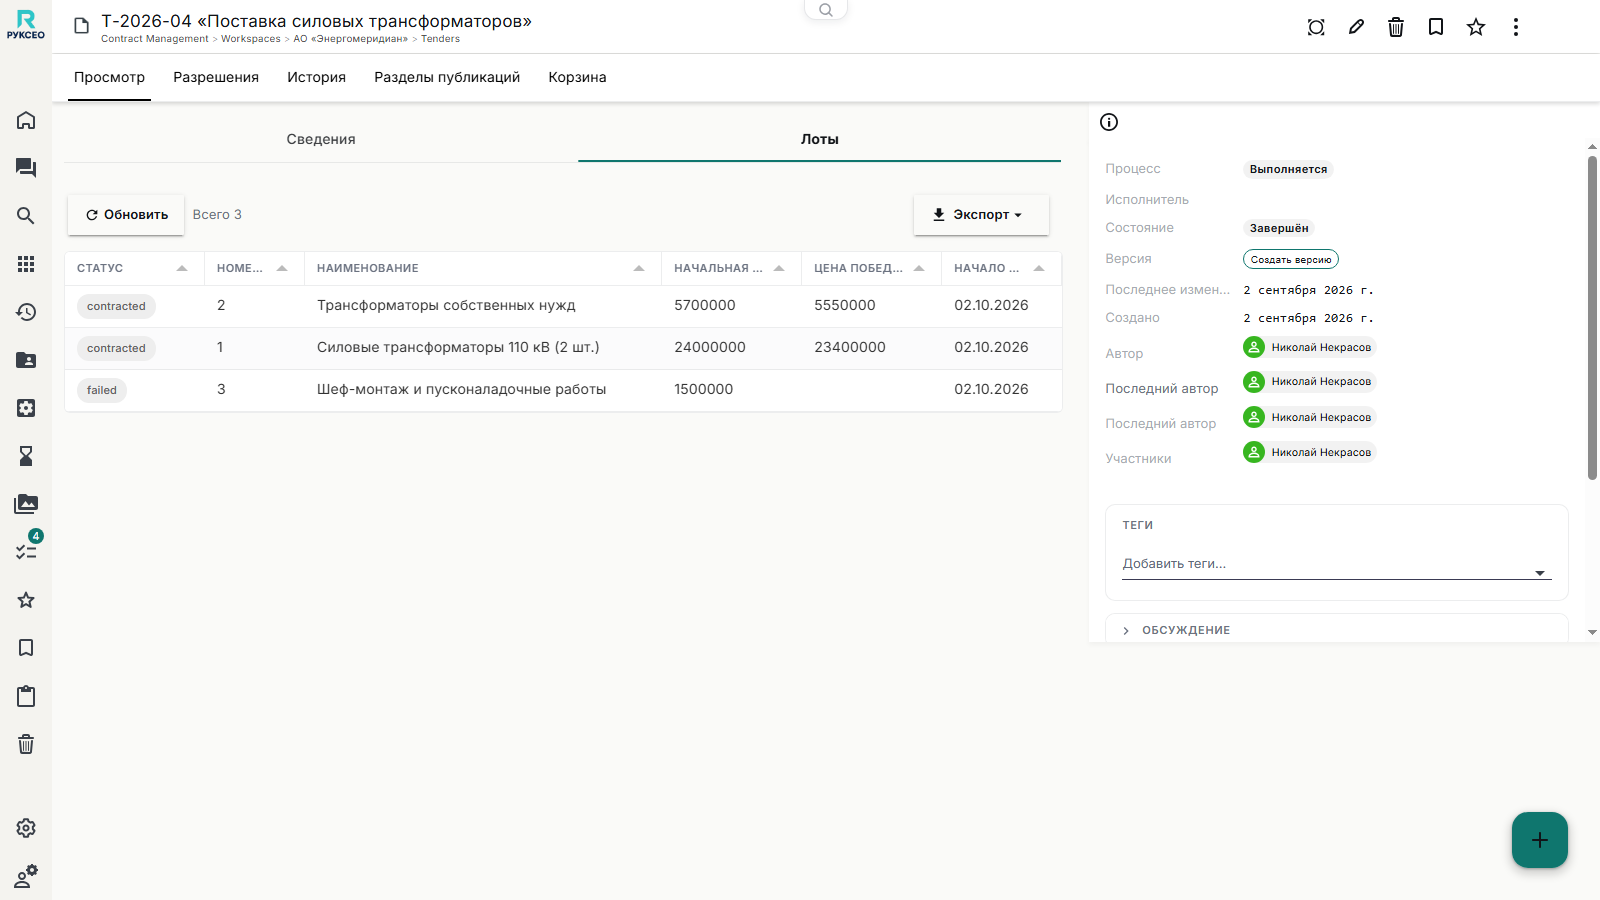Open the shared folder sidebar icon
This screenshot has width=1600, height=900.
[x=26, y=360]
